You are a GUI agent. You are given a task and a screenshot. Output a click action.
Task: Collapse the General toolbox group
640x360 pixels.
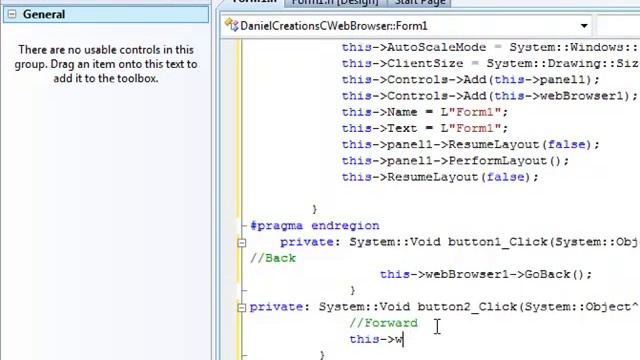click(12, 14)
